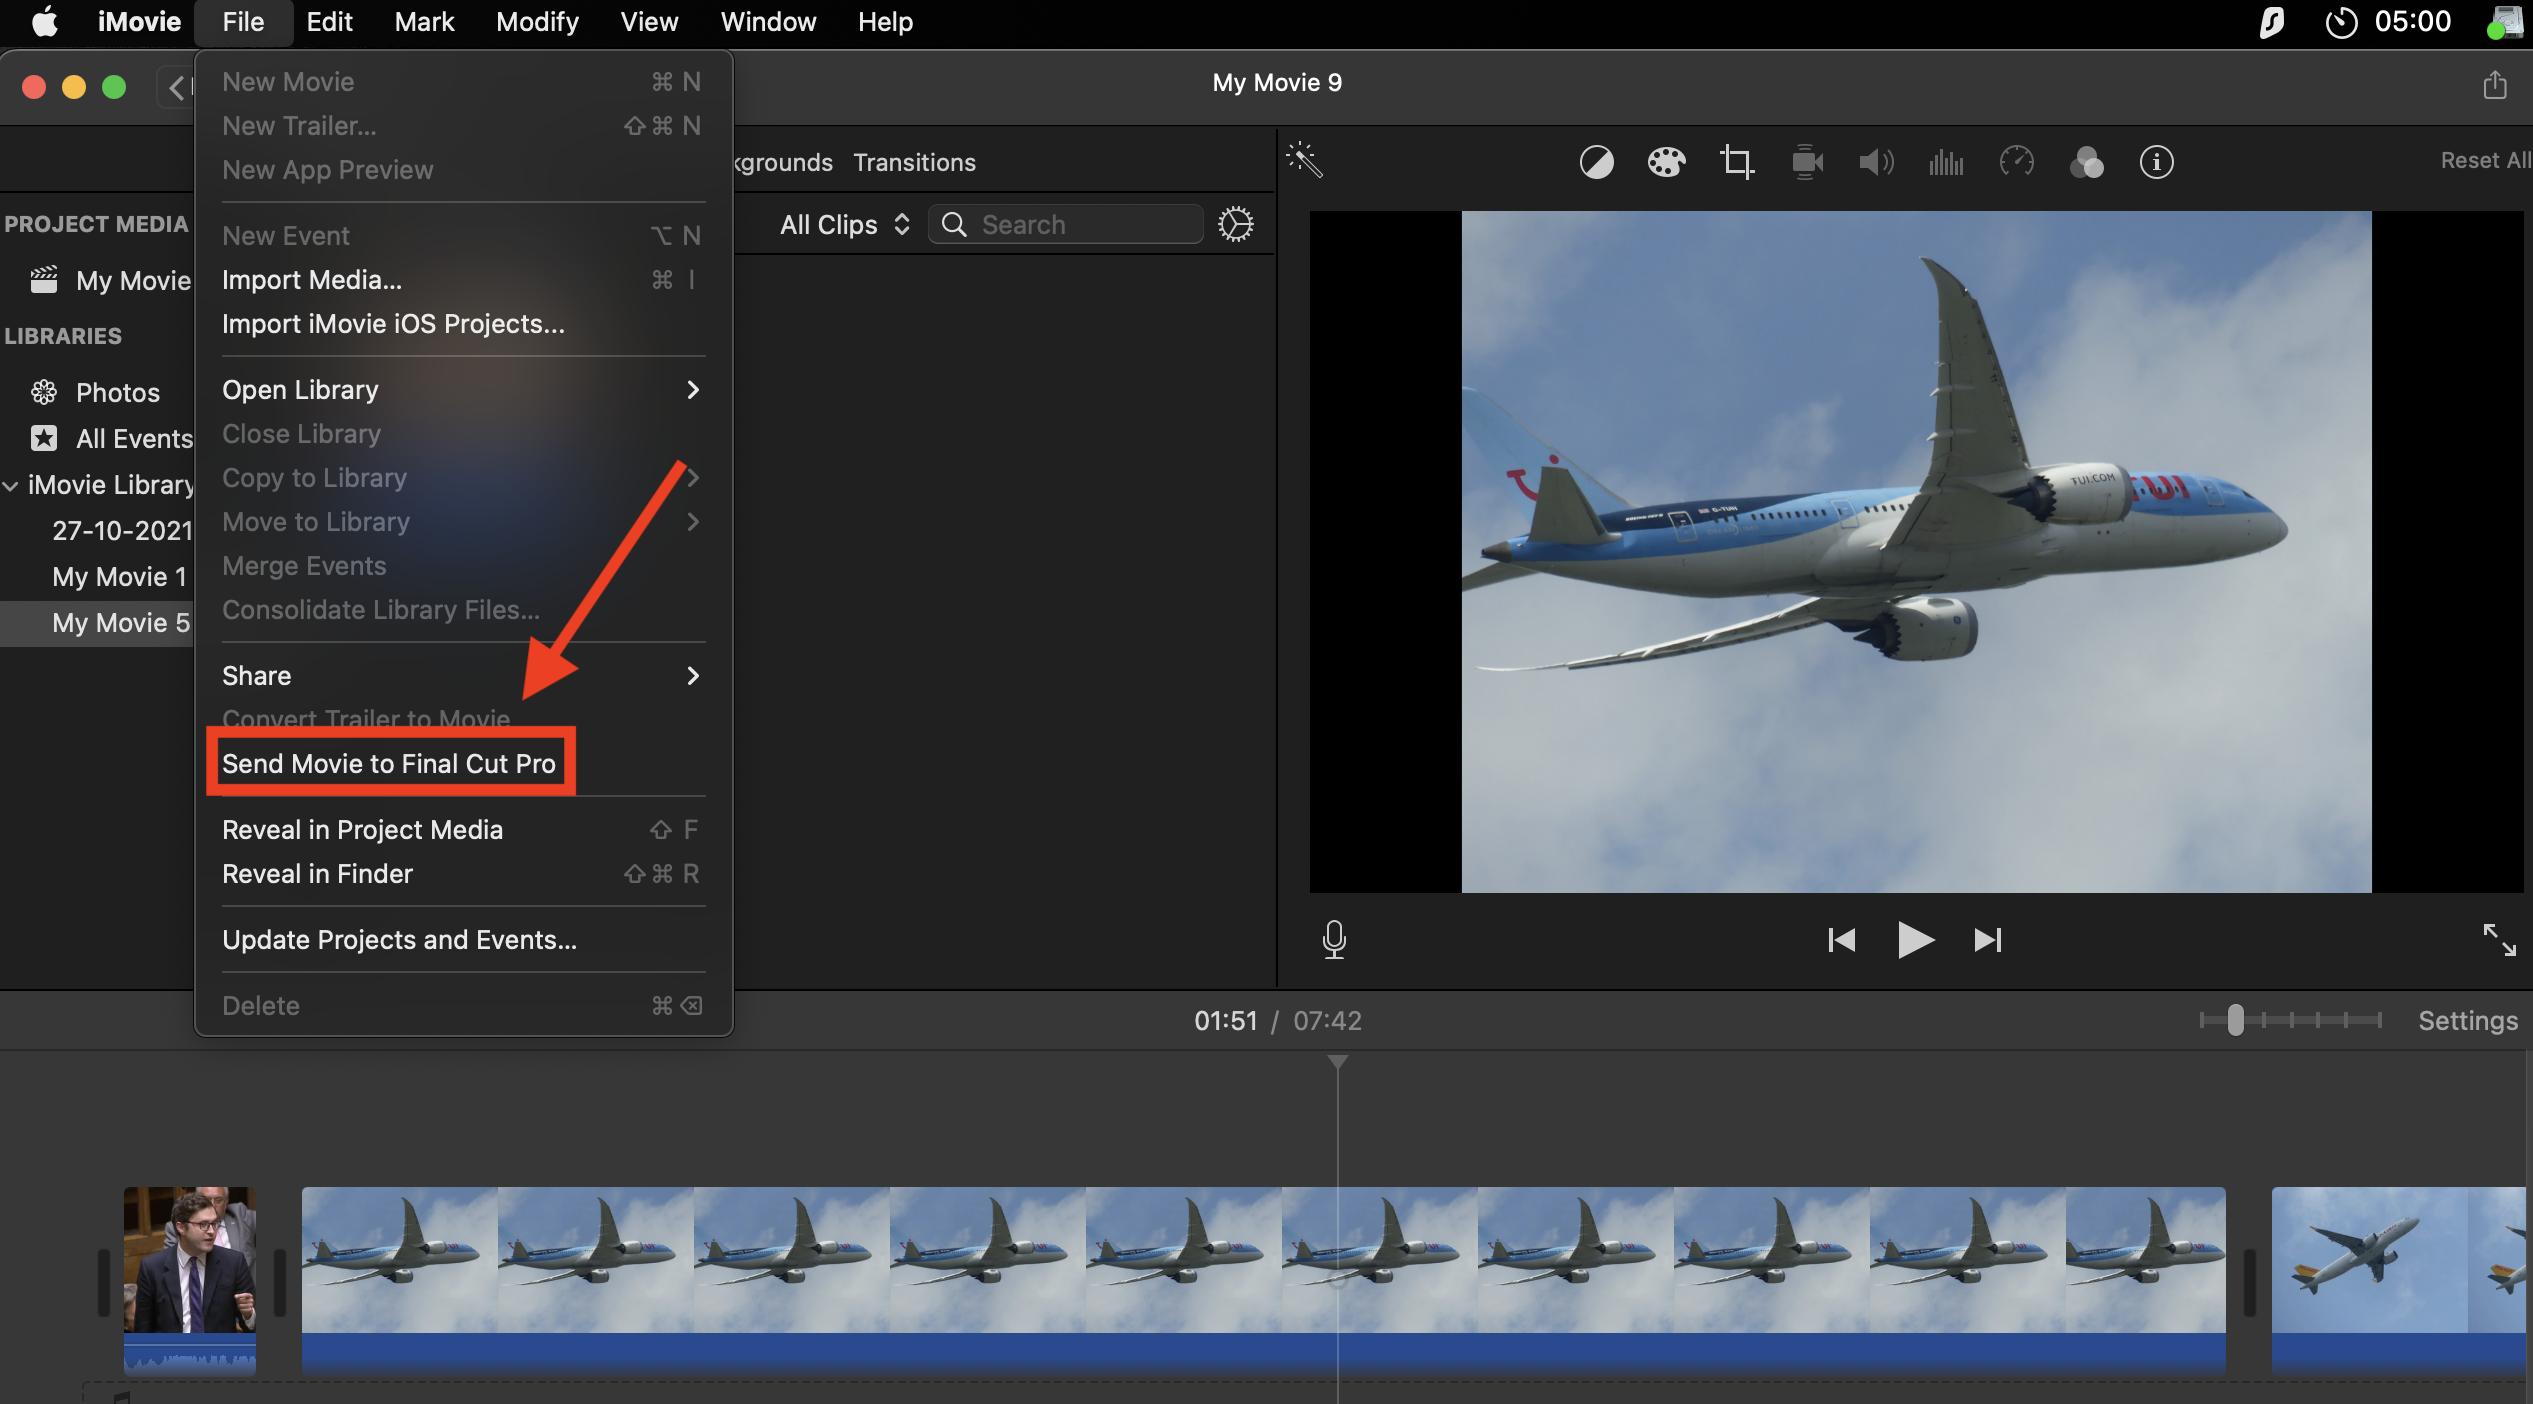Open the Volume adjustment control
The width and height of the screenshot is (2533, 1404).
[1876, 162]
